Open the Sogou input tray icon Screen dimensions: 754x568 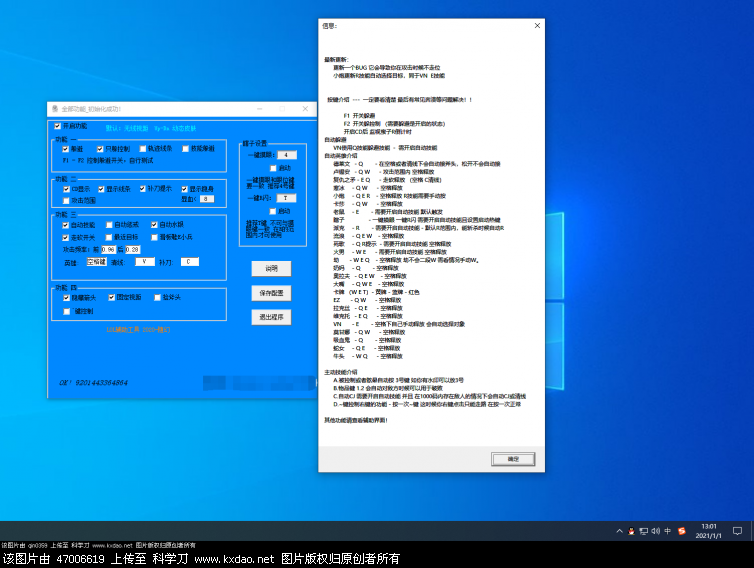[681, 531]
